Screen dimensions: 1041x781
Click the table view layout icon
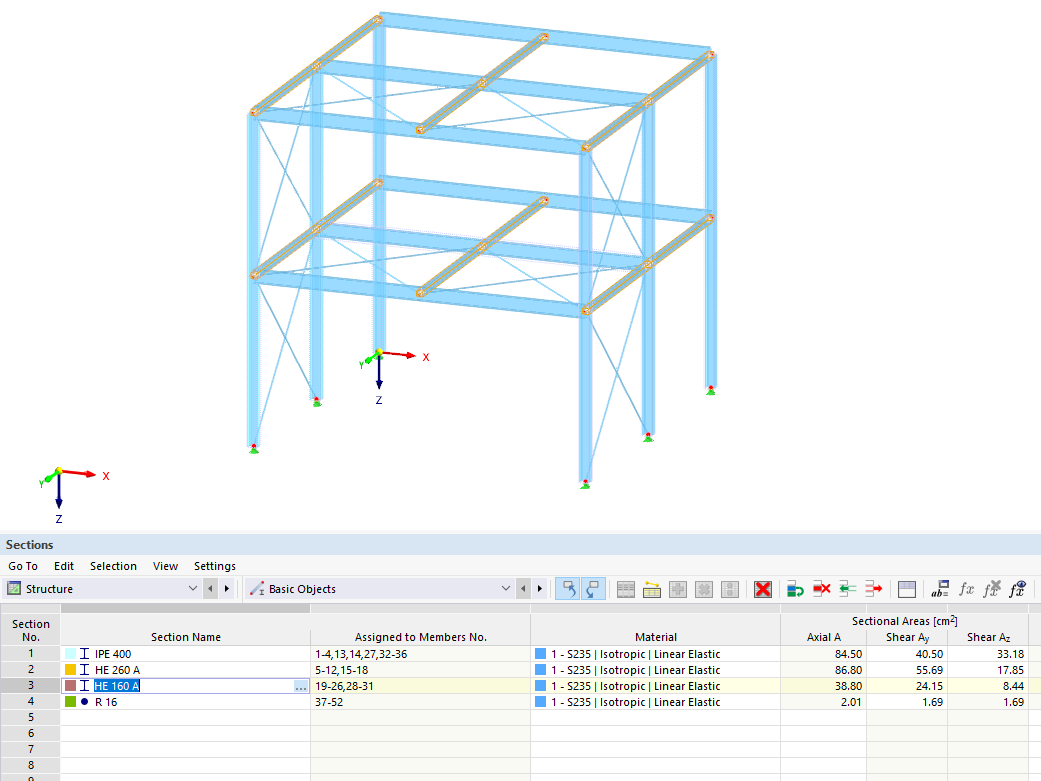point(906,589)
